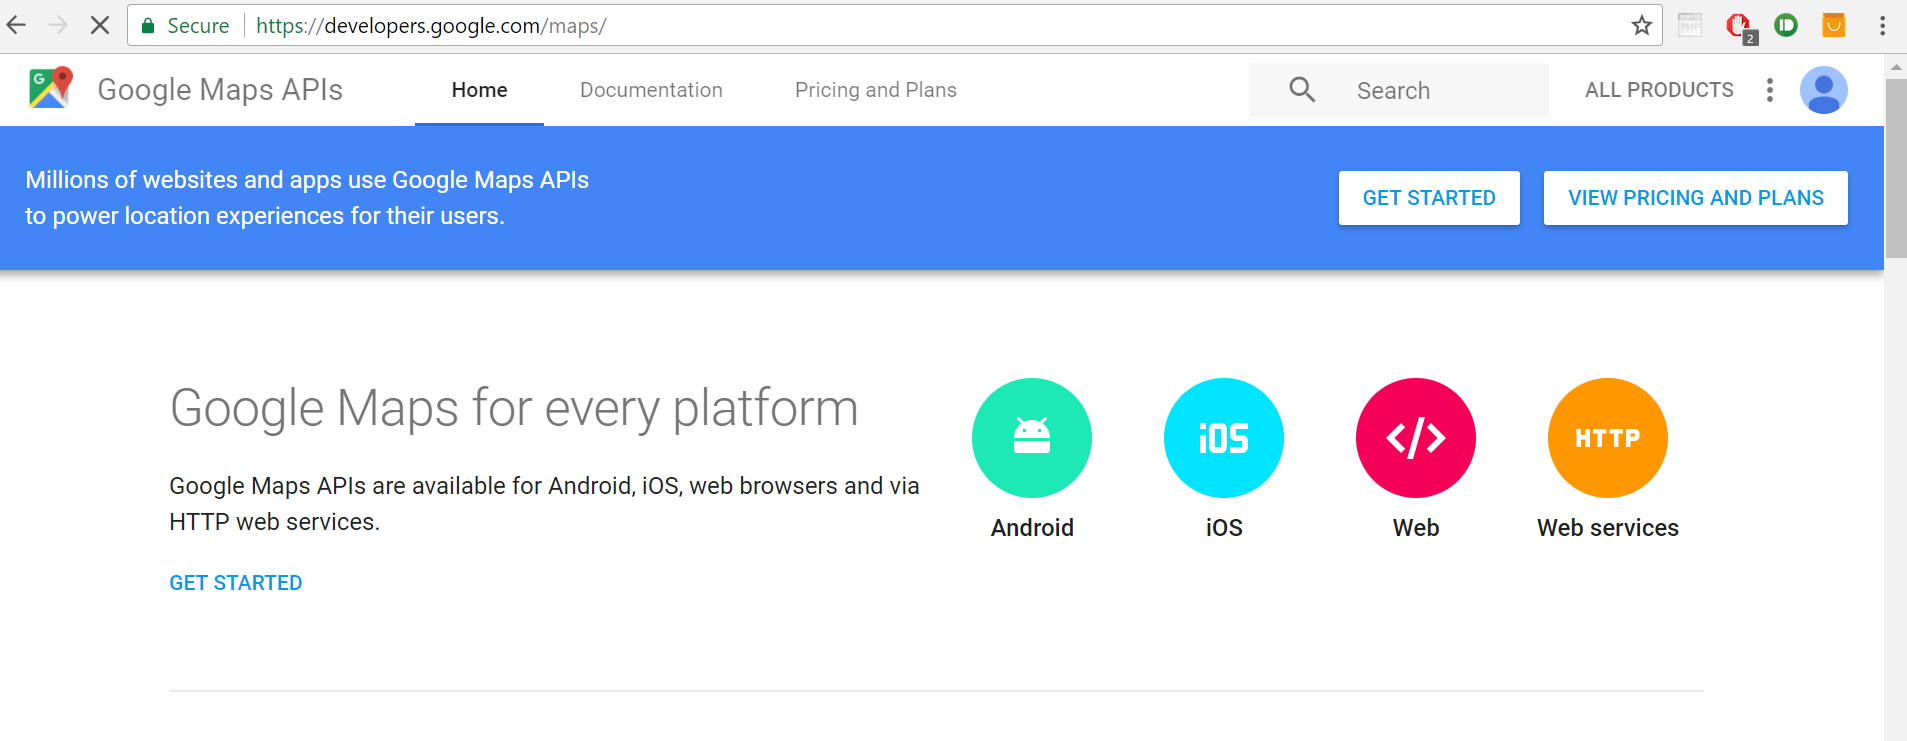Click the Android label
Image resolution: width=1907 pixels, height=741 pixels.
tap(1032, 528)
